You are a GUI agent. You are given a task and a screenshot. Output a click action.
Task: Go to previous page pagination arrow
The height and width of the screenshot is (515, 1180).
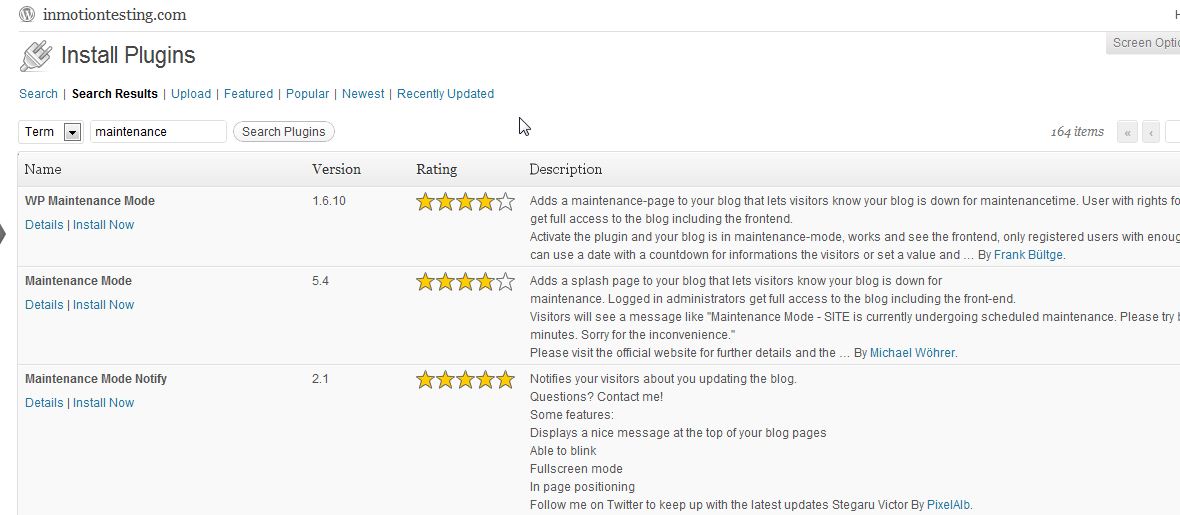1151,132
